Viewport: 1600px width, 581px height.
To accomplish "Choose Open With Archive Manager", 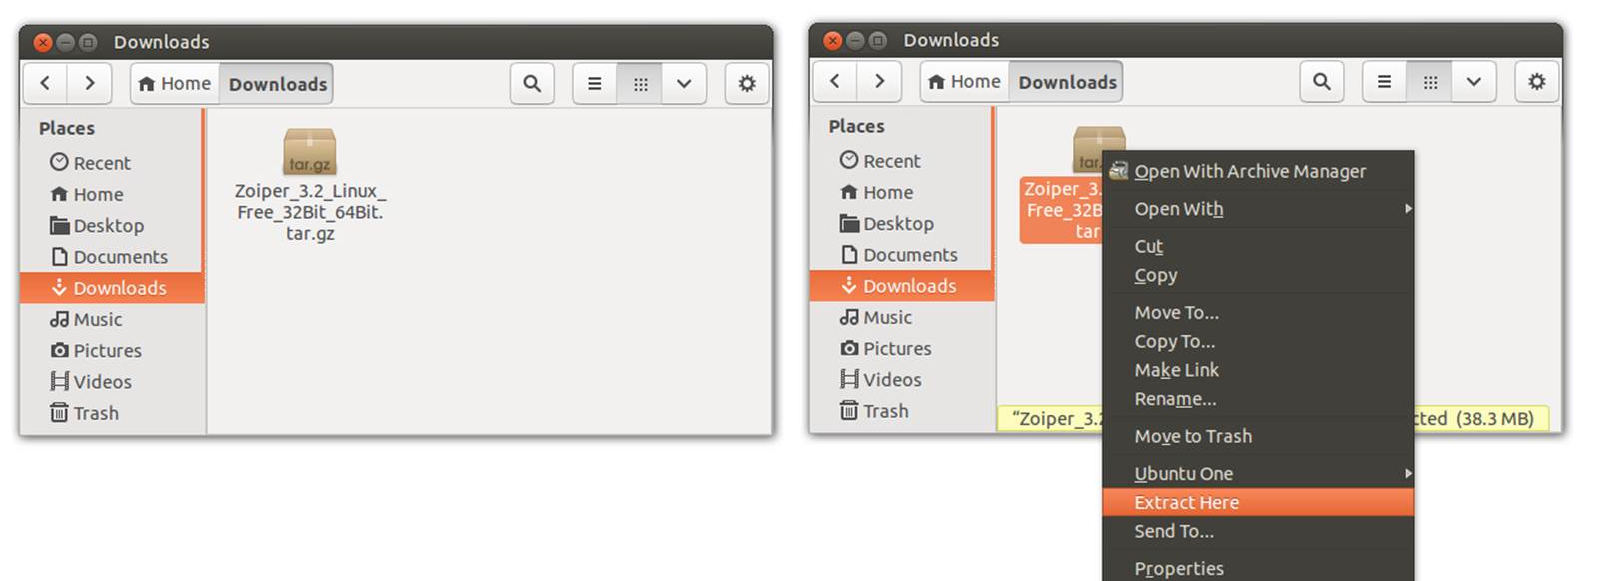I will pos(1258,171).
